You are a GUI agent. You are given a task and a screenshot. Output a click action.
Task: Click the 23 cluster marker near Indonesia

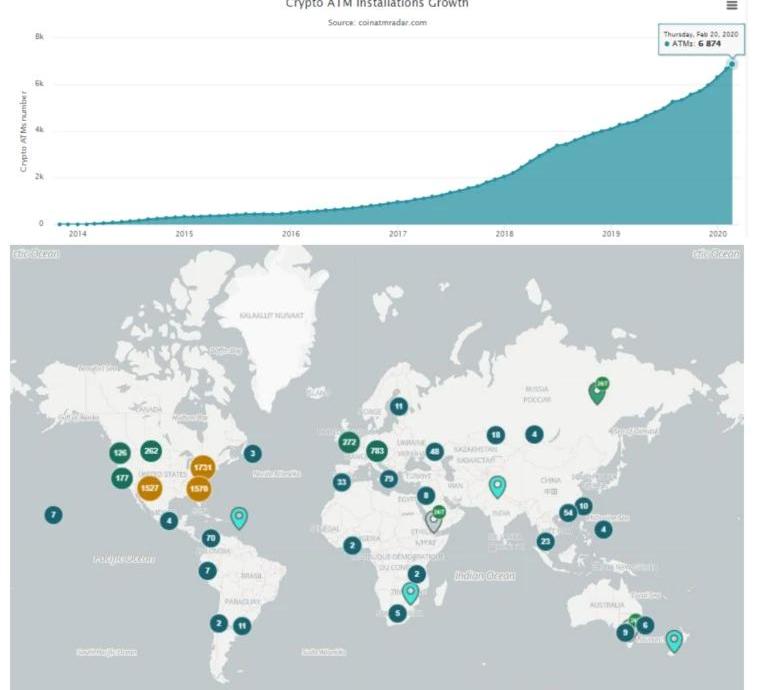tap(545, 541)
